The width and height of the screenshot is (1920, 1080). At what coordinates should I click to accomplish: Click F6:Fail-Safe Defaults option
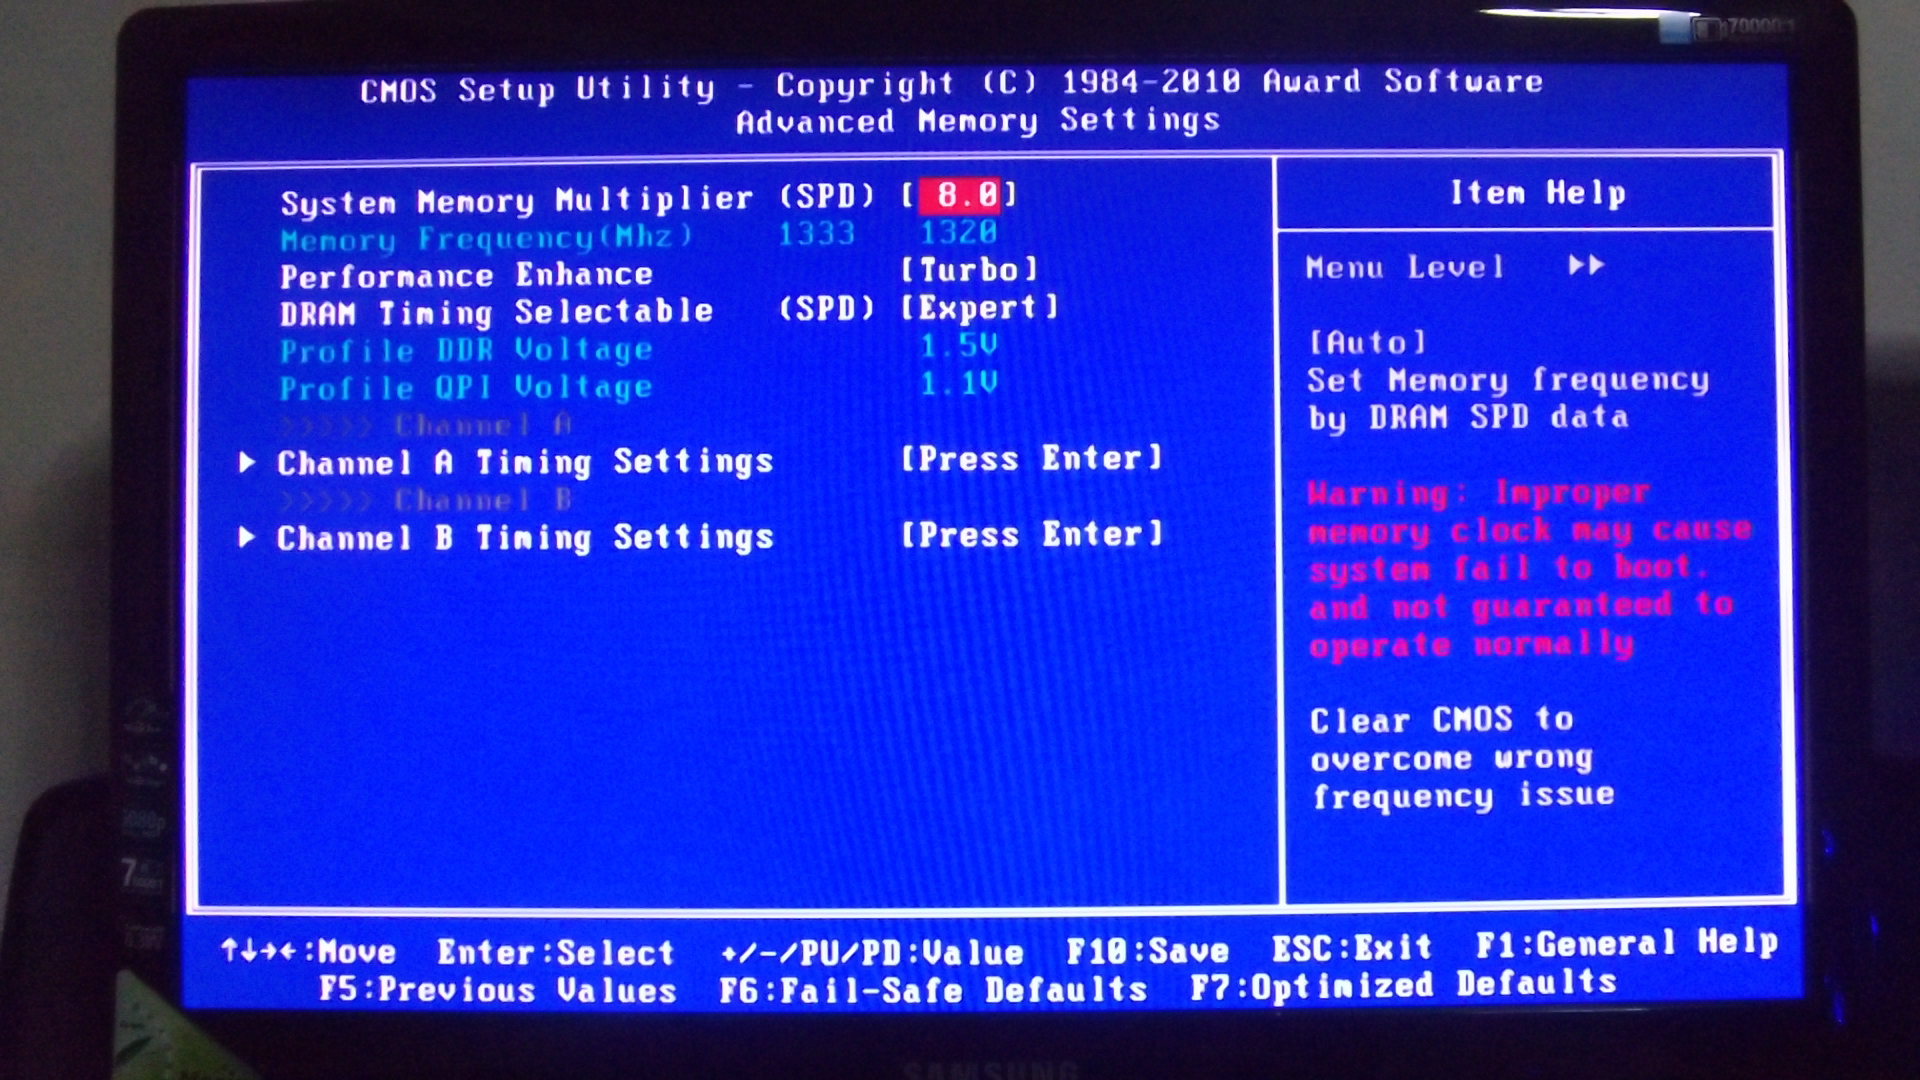pos(933,990)
